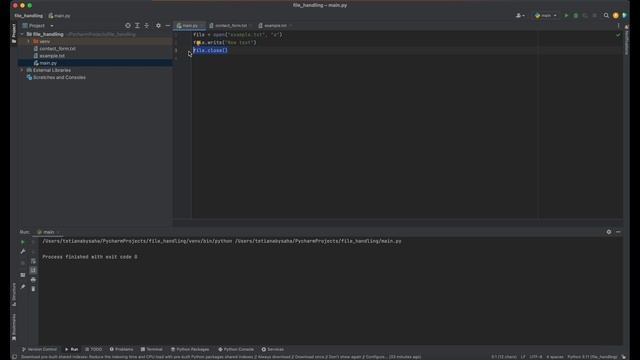Open Project view selector dropdown
Image resolution: width=640 pixels, height=360 pixels.
point(38,25)
